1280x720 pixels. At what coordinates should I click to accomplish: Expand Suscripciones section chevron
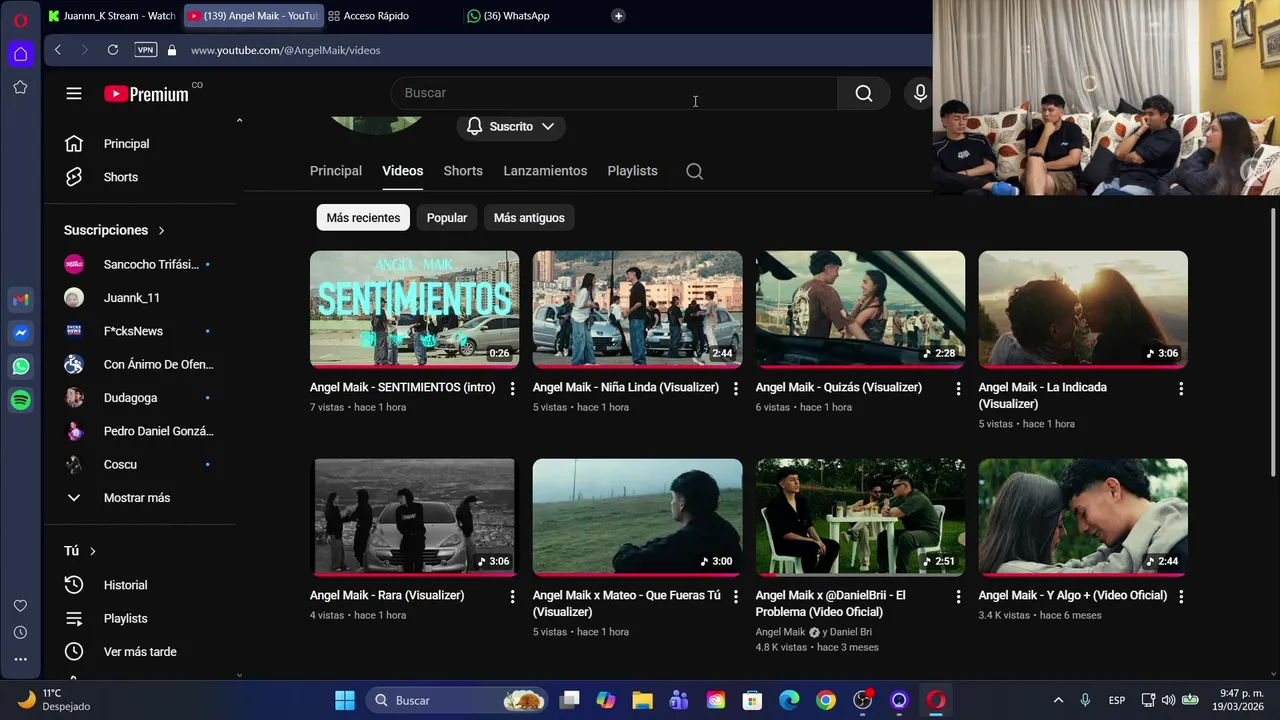click(161, 230)
